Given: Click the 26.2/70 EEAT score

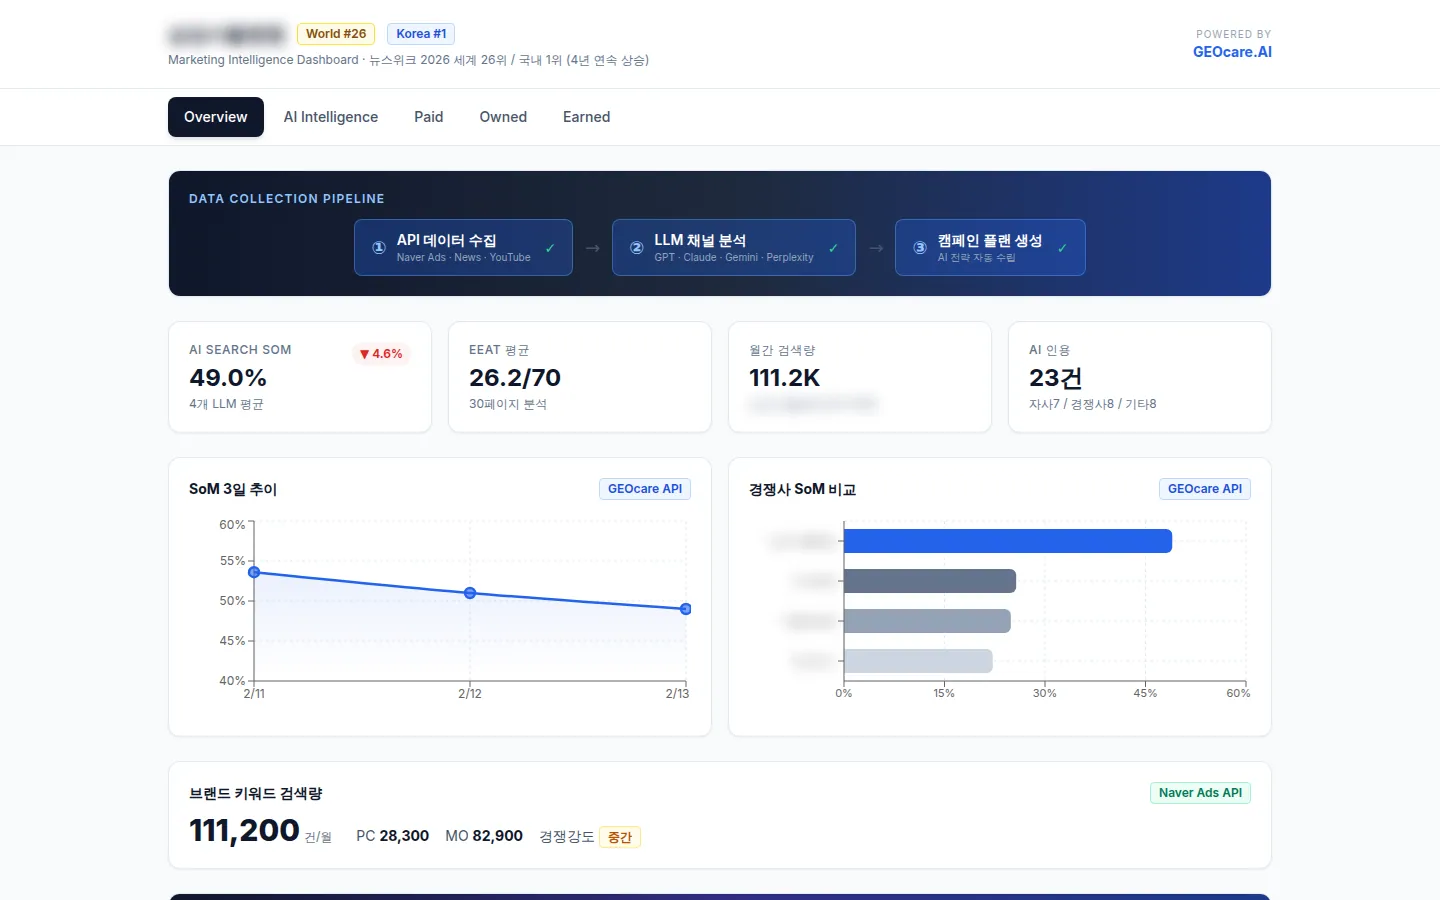Looking at the screenshot, I should [515, 378].
